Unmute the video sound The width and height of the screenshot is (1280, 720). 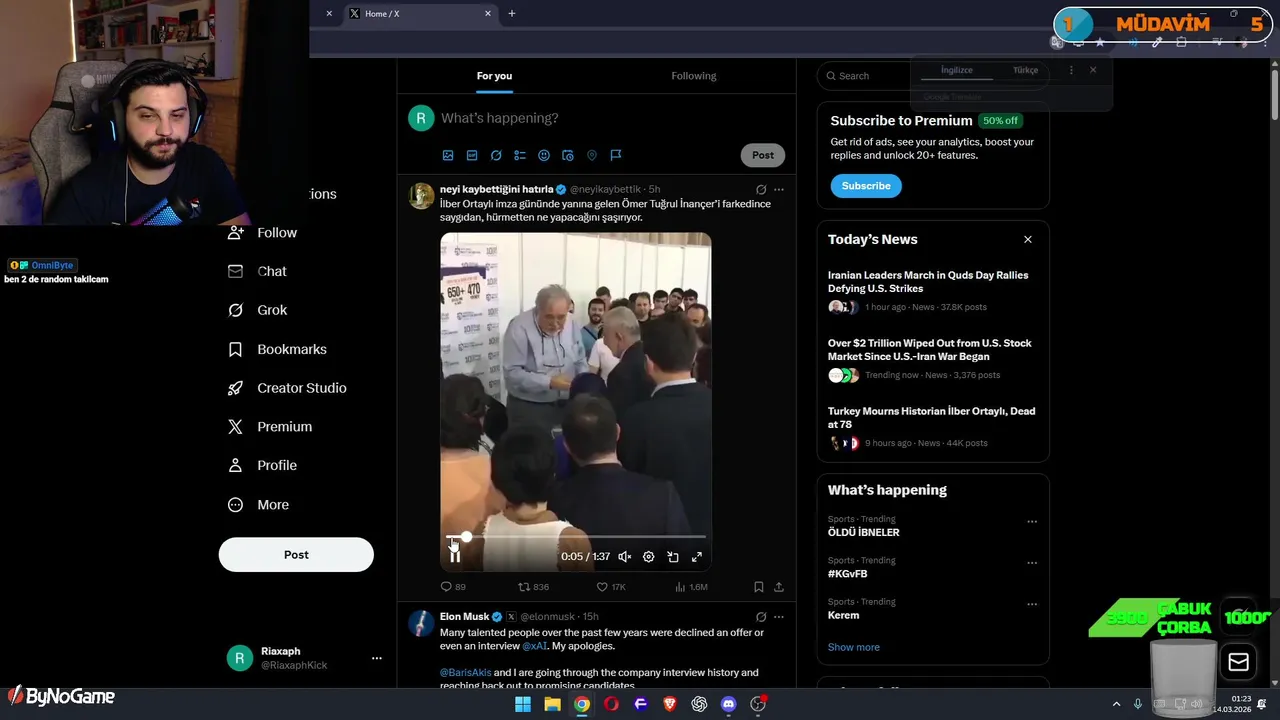click(625, 557)
